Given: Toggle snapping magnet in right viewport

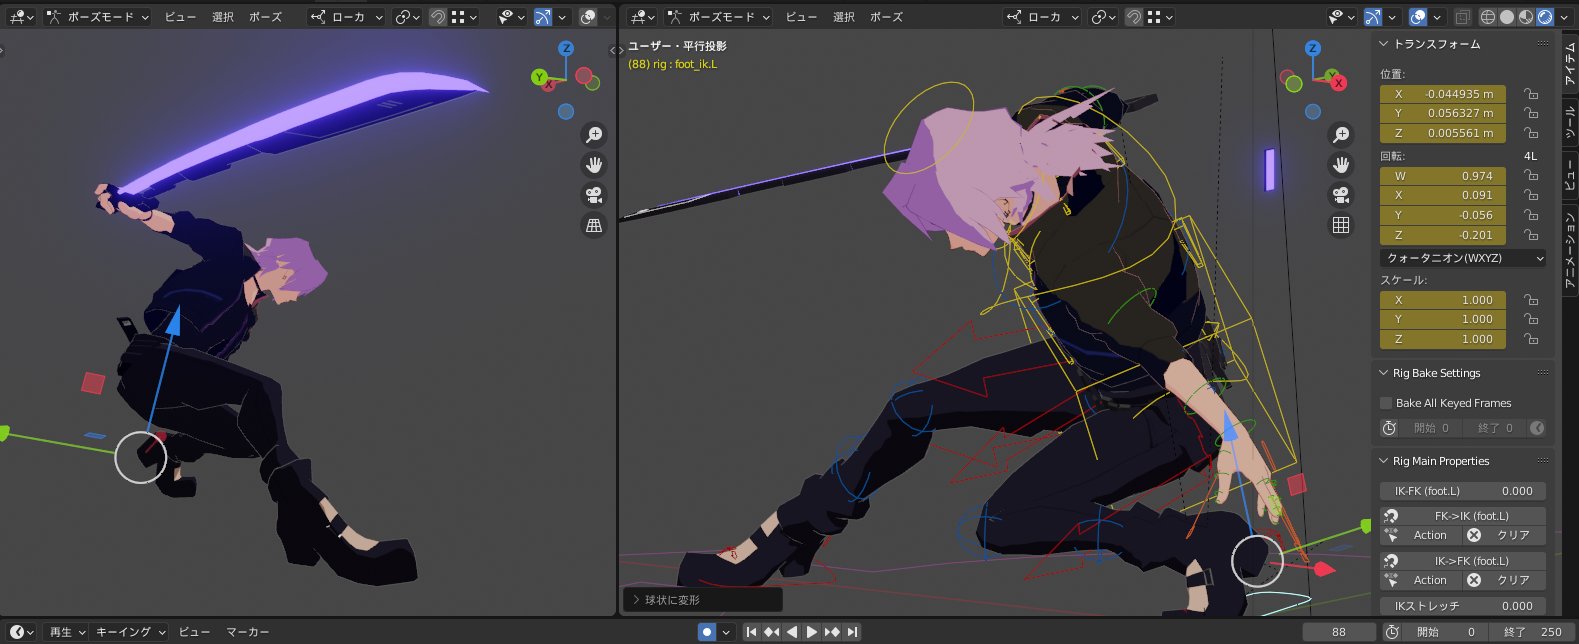Looking at the screenshot, I should [x=1133, y=17].
